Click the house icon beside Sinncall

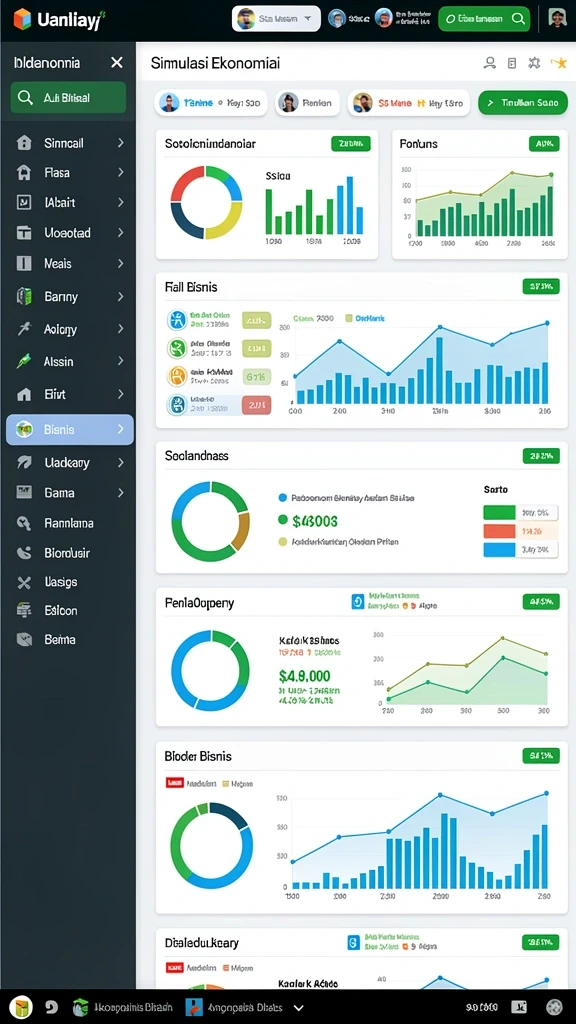(24, 143)
